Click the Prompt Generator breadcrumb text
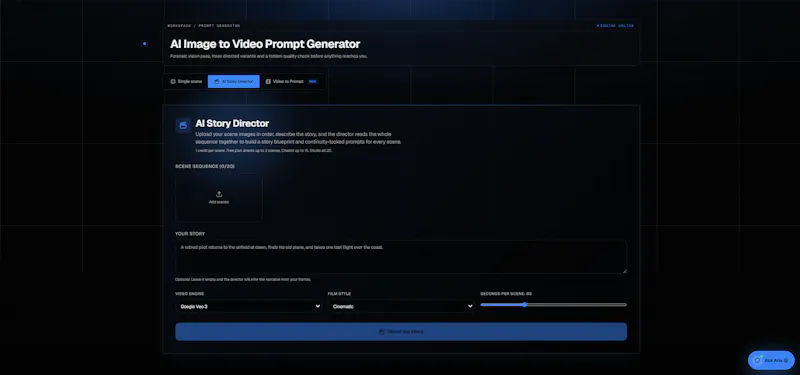Viewport: 800px width, 375px height. tap(219, 26)
